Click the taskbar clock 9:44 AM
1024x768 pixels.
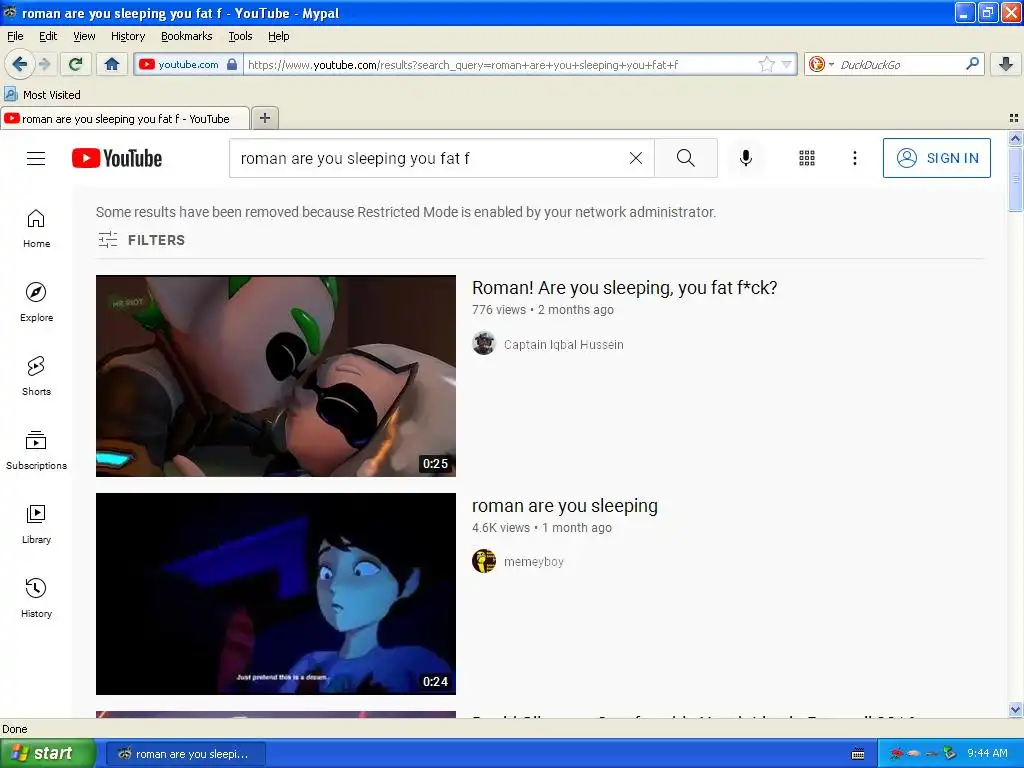987,754
